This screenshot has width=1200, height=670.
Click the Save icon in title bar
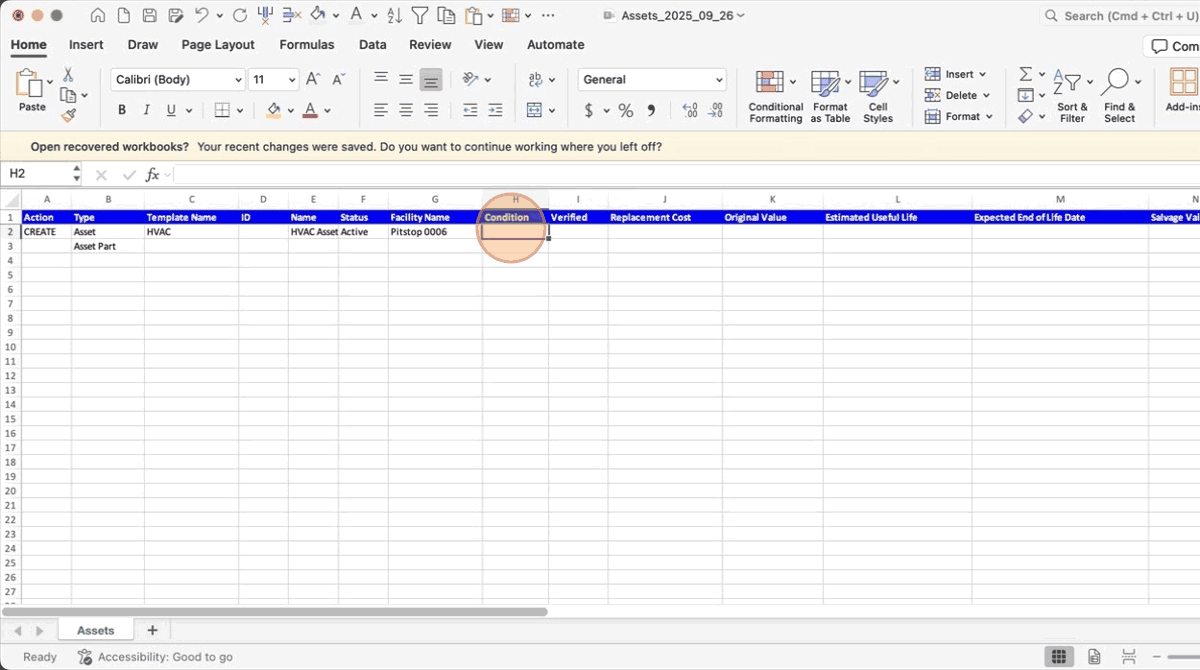(149, 16)
